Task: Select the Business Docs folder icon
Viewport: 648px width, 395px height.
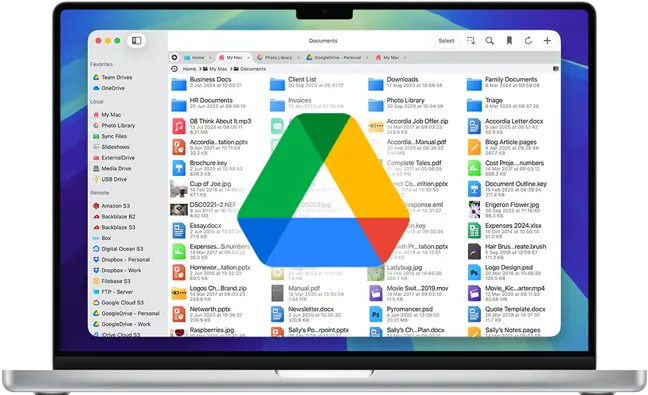Action: pos(179,84)
